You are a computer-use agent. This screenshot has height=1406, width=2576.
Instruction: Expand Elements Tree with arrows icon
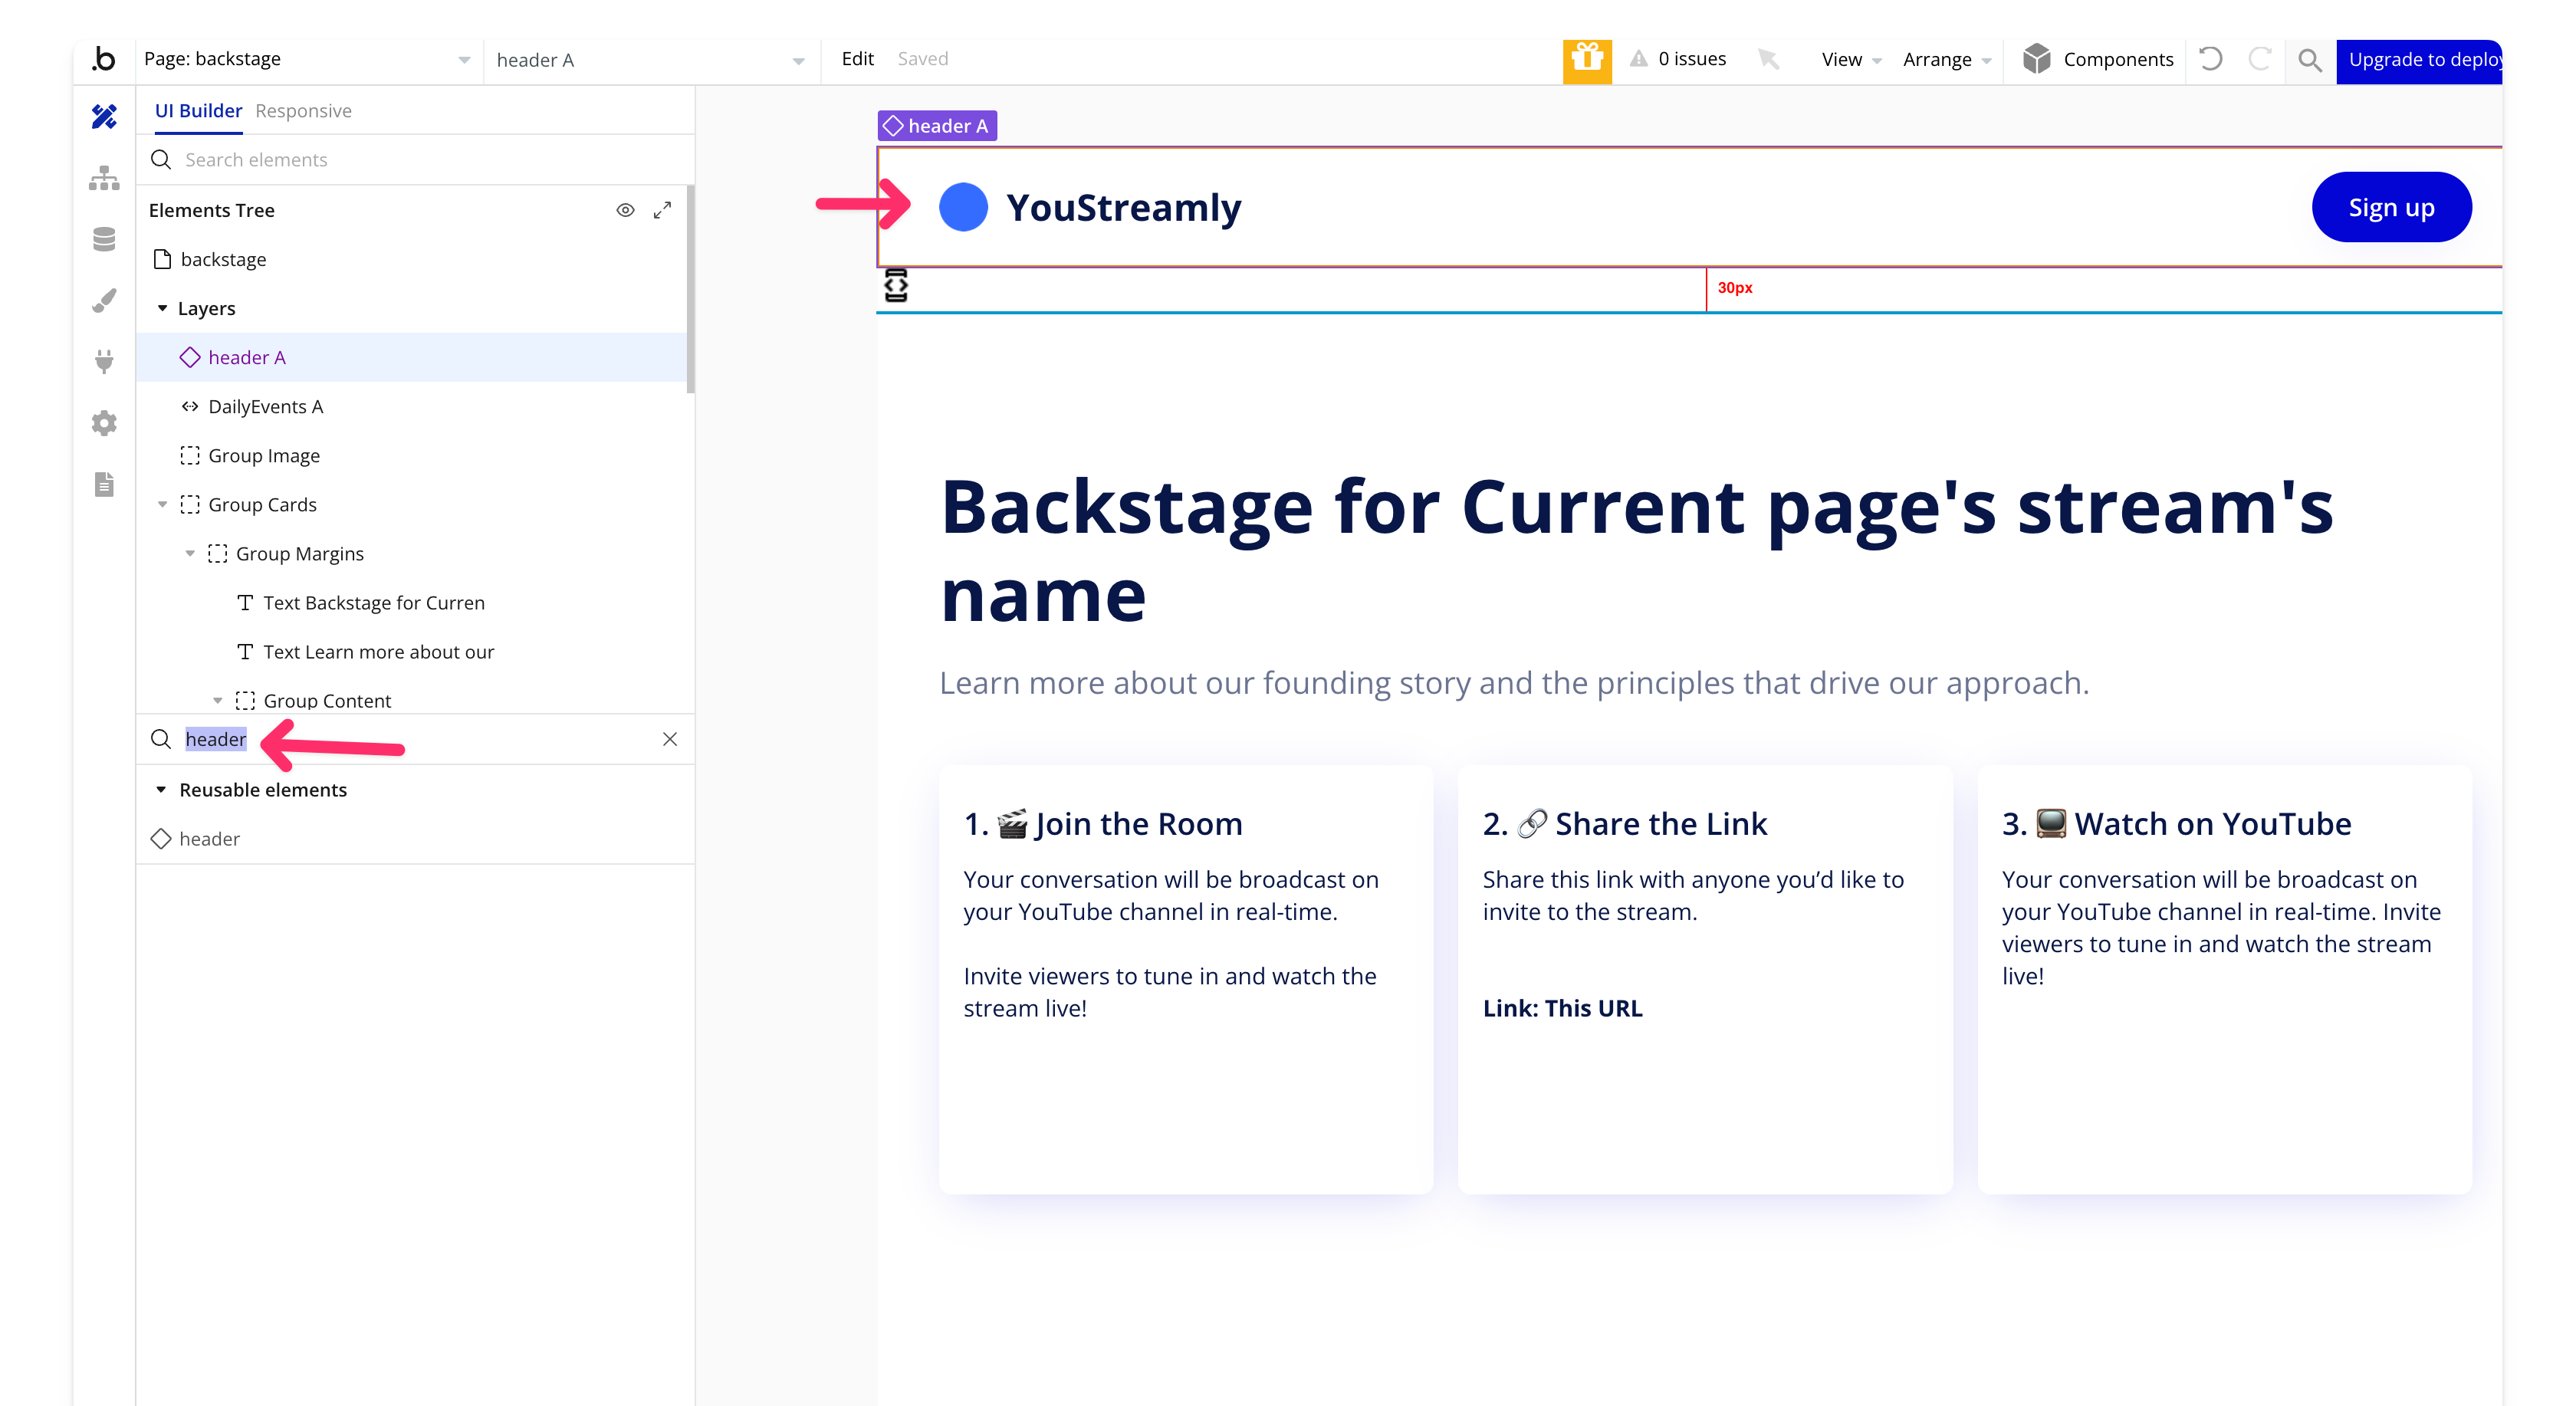tap(662, 210)
